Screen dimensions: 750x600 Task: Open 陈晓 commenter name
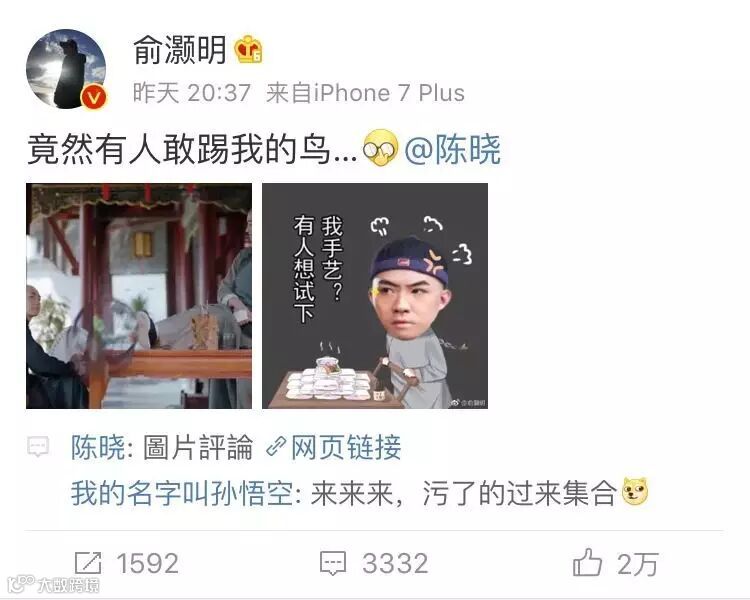[x=98, y=448]
